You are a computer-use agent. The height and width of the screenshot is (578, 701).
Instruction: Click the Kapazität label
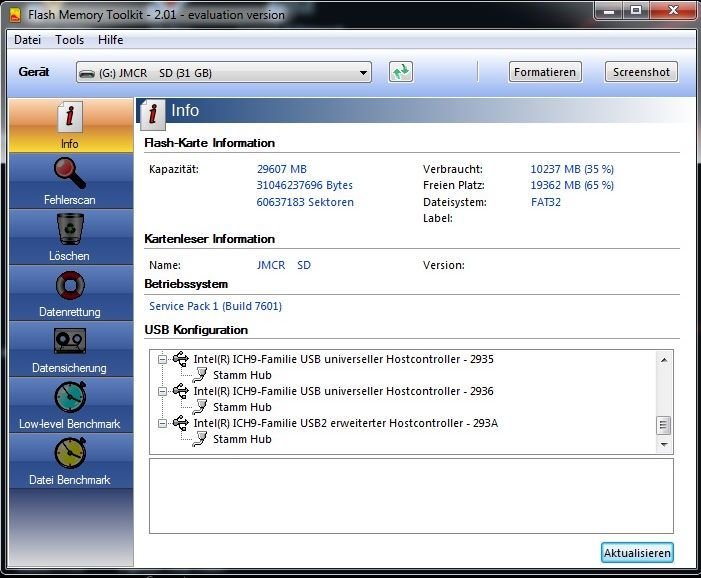[174, 169]
